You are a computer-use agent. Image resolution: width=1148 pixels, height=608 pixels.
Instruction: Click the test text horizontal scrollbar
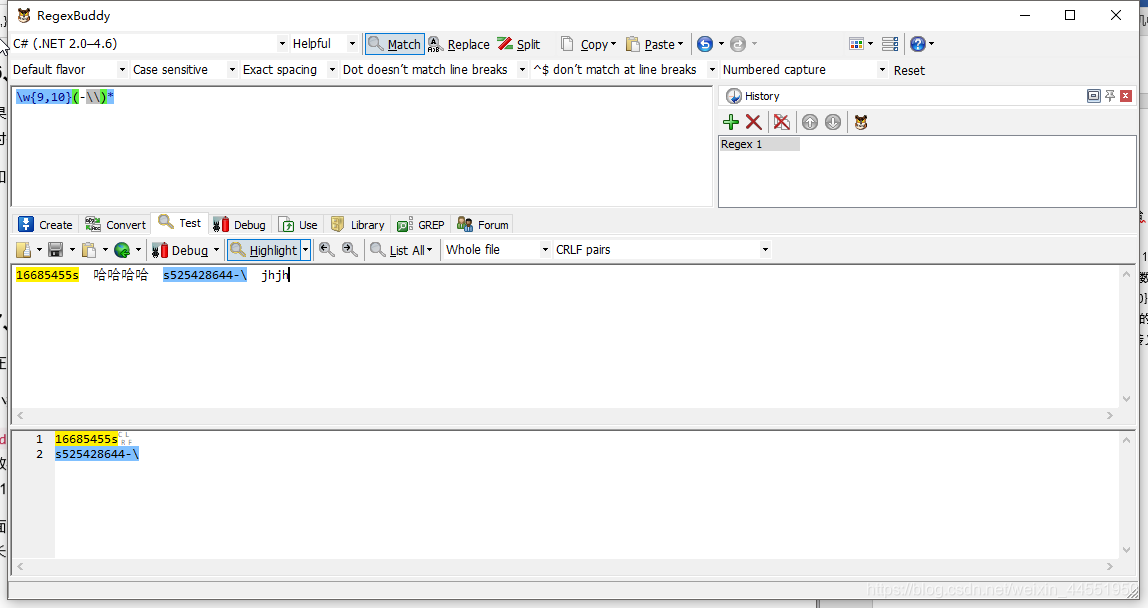(x=564, y=415)
